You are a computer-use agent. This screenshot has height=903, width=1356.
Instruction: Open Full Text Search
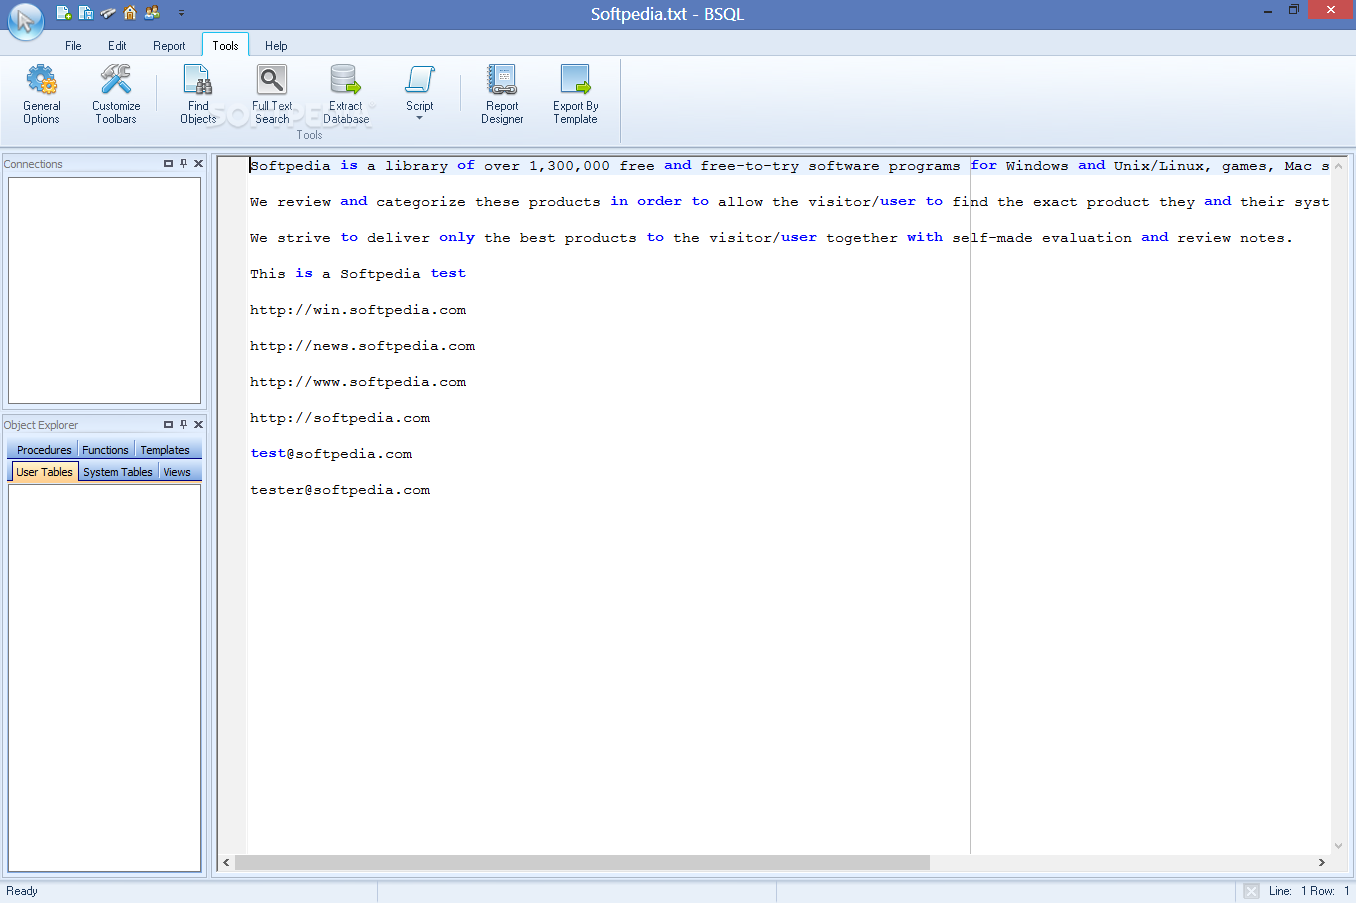point(272,94)
